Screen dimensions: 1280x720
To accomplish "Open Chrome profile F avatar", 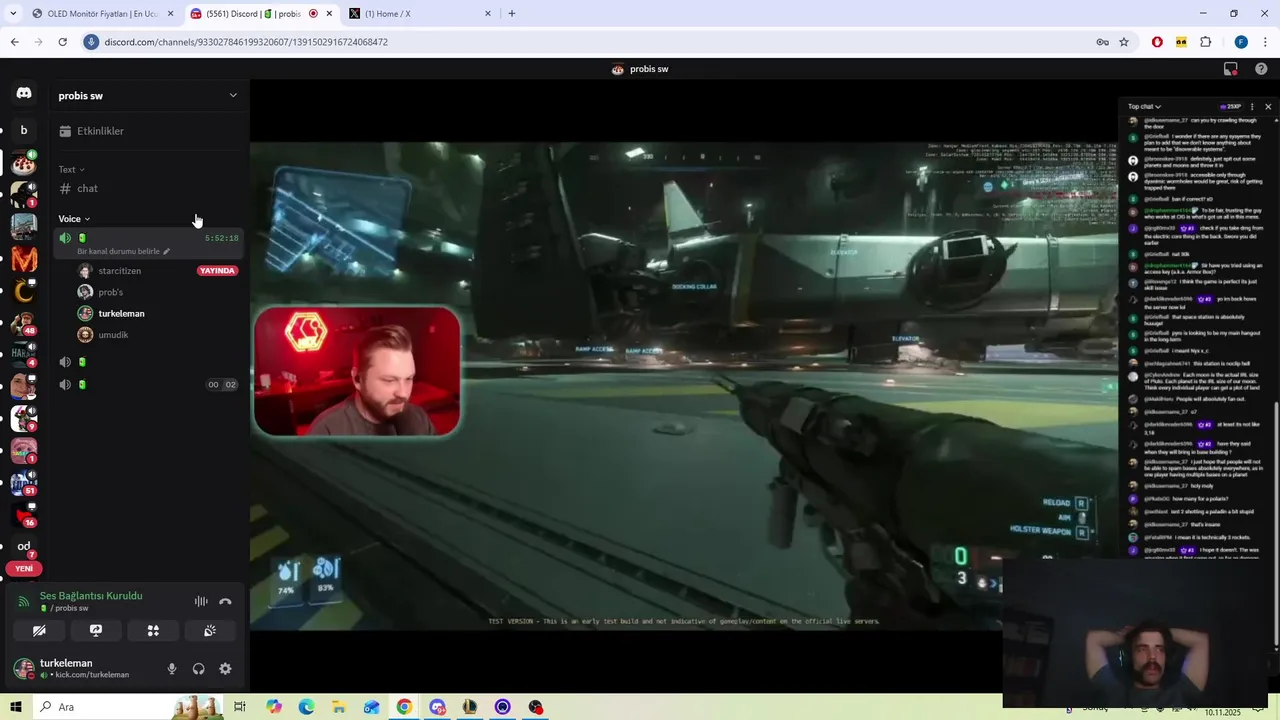I will (x=1241, y=42).
